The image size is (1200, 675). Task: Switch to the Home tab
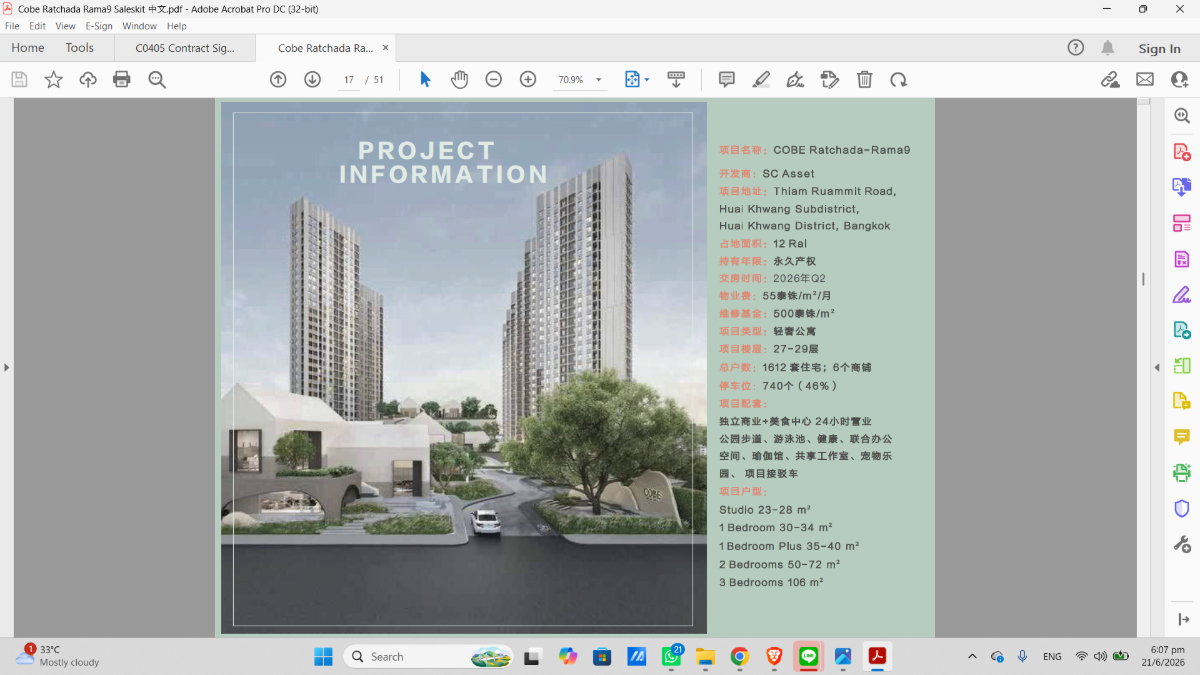pyautogui.click(x=28, y=48)
